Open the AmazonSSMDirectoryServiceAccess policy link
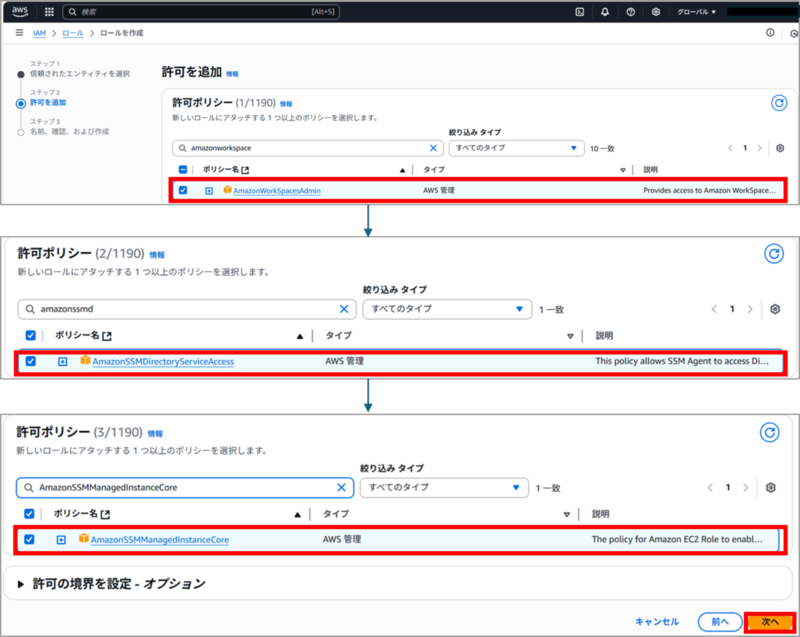This screenshot has height=637, width=800. tap(163, 362)
